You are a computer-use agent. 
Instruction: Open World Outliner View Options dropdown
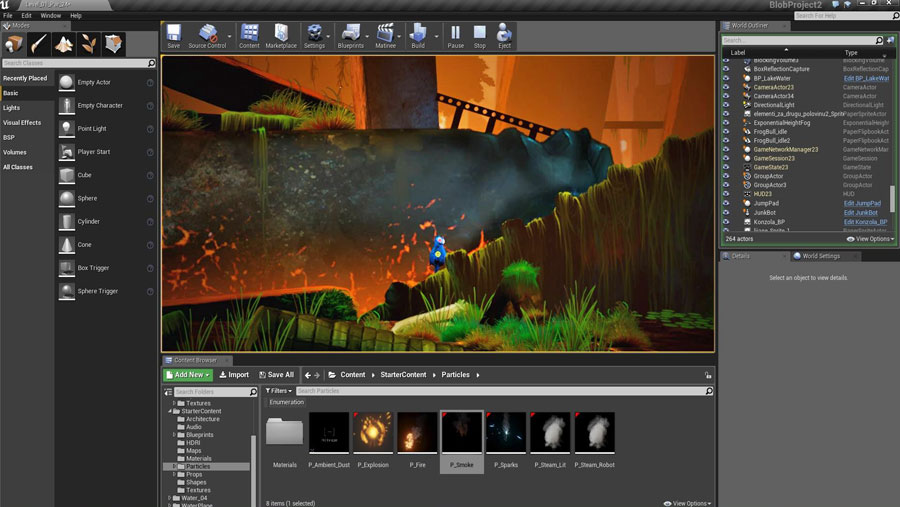coord(870,239)
